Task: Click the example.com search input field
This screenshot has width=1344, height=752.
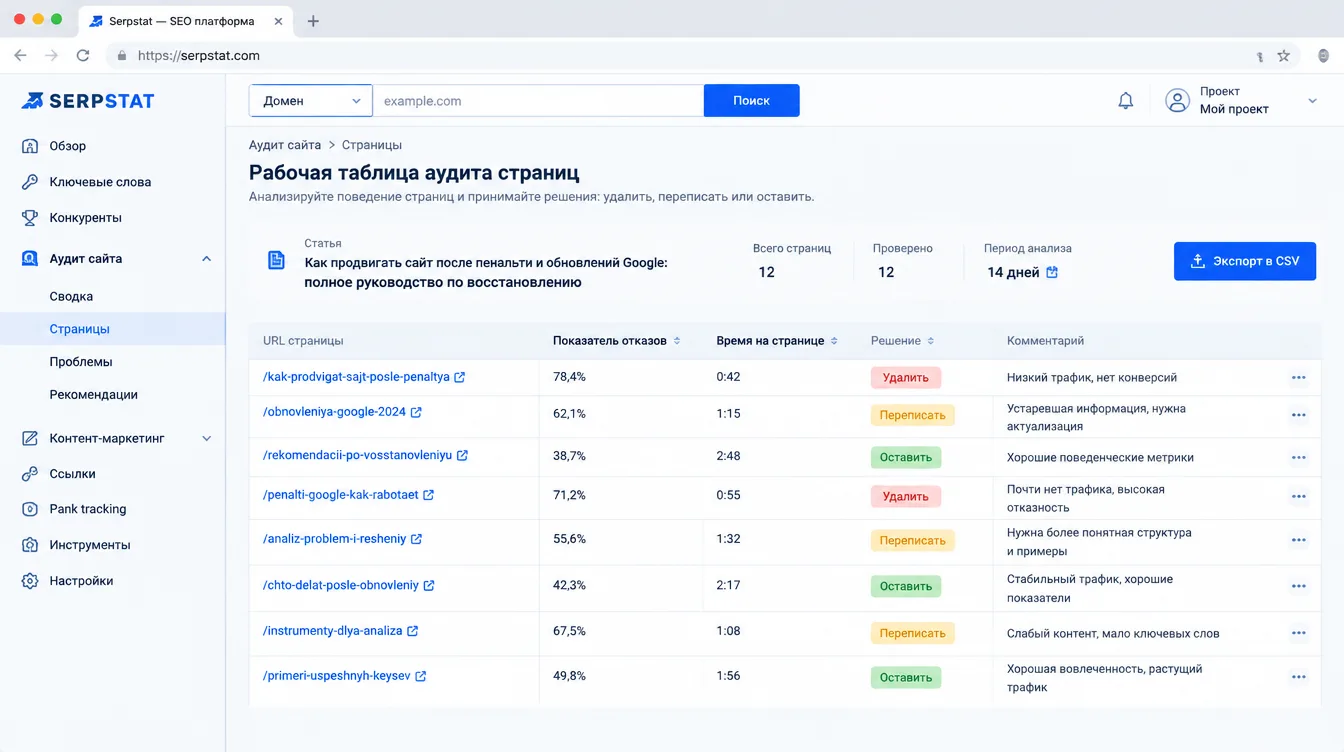Action: click(x=538, y=101)
